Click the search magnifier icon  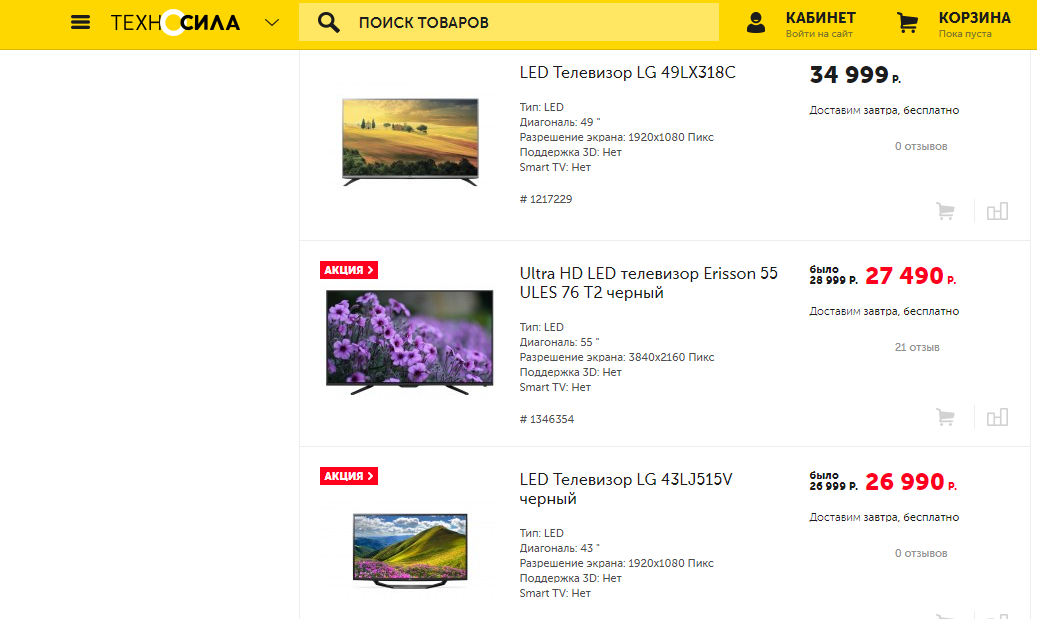(328, 22)
